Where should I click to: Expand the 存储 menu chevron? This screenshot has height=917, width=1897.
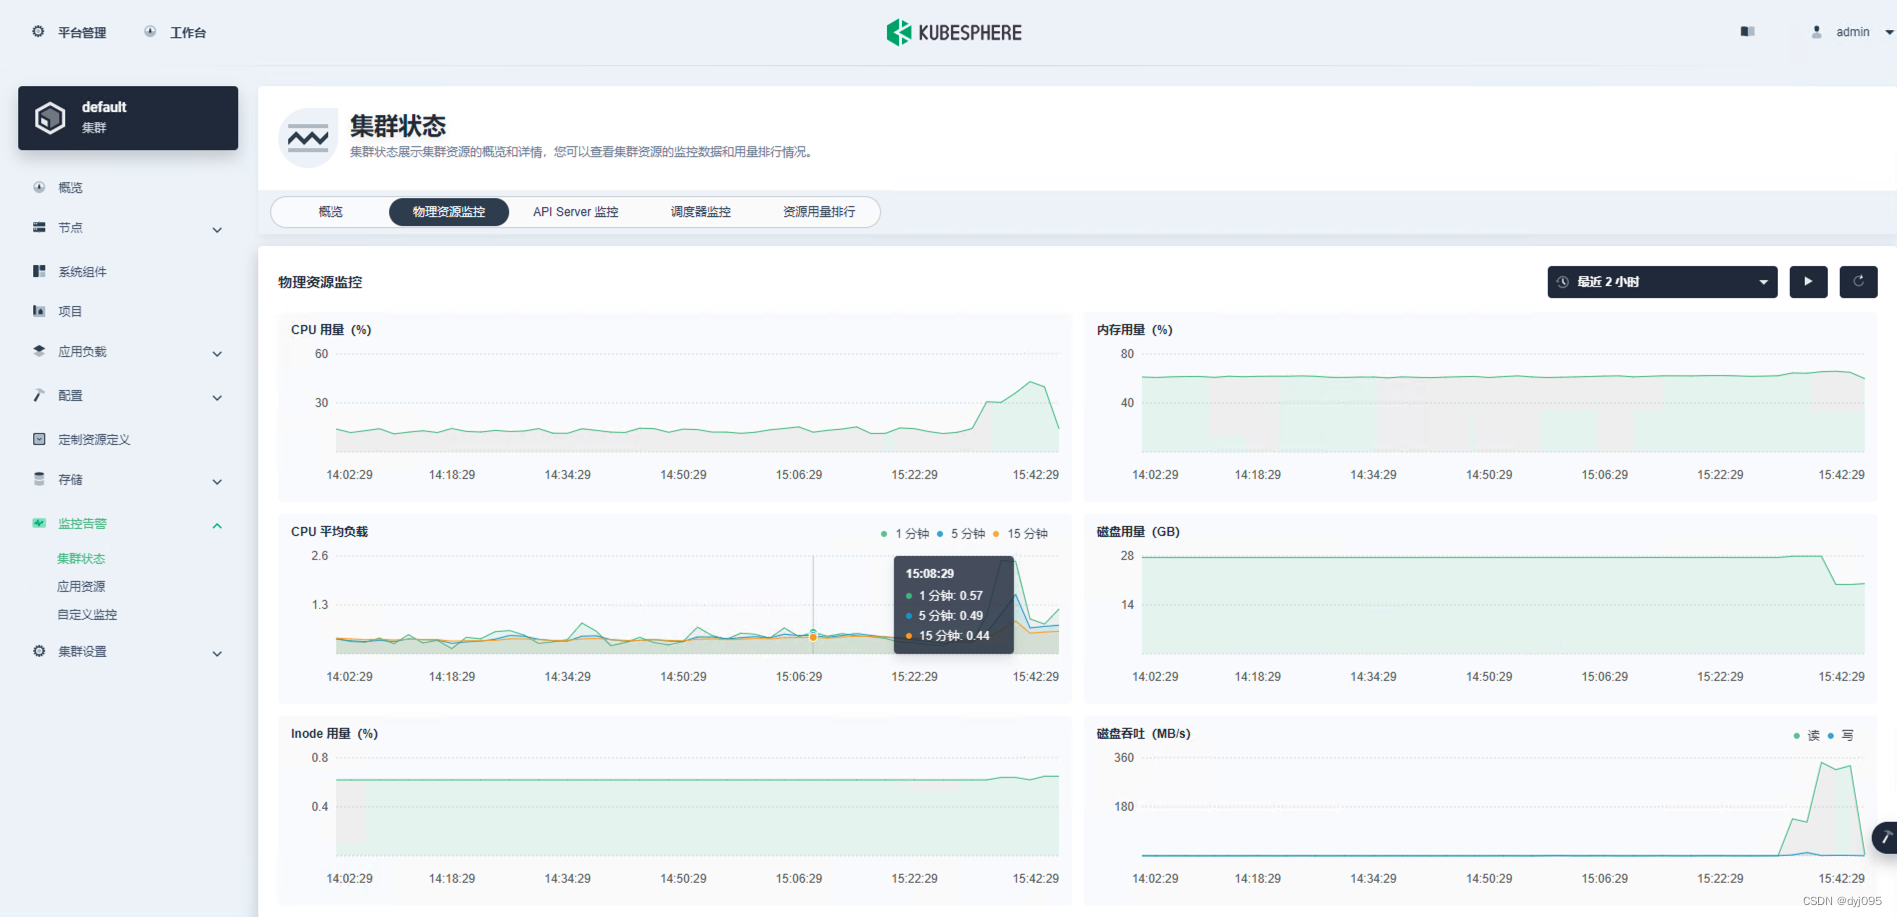coord(217,482)
